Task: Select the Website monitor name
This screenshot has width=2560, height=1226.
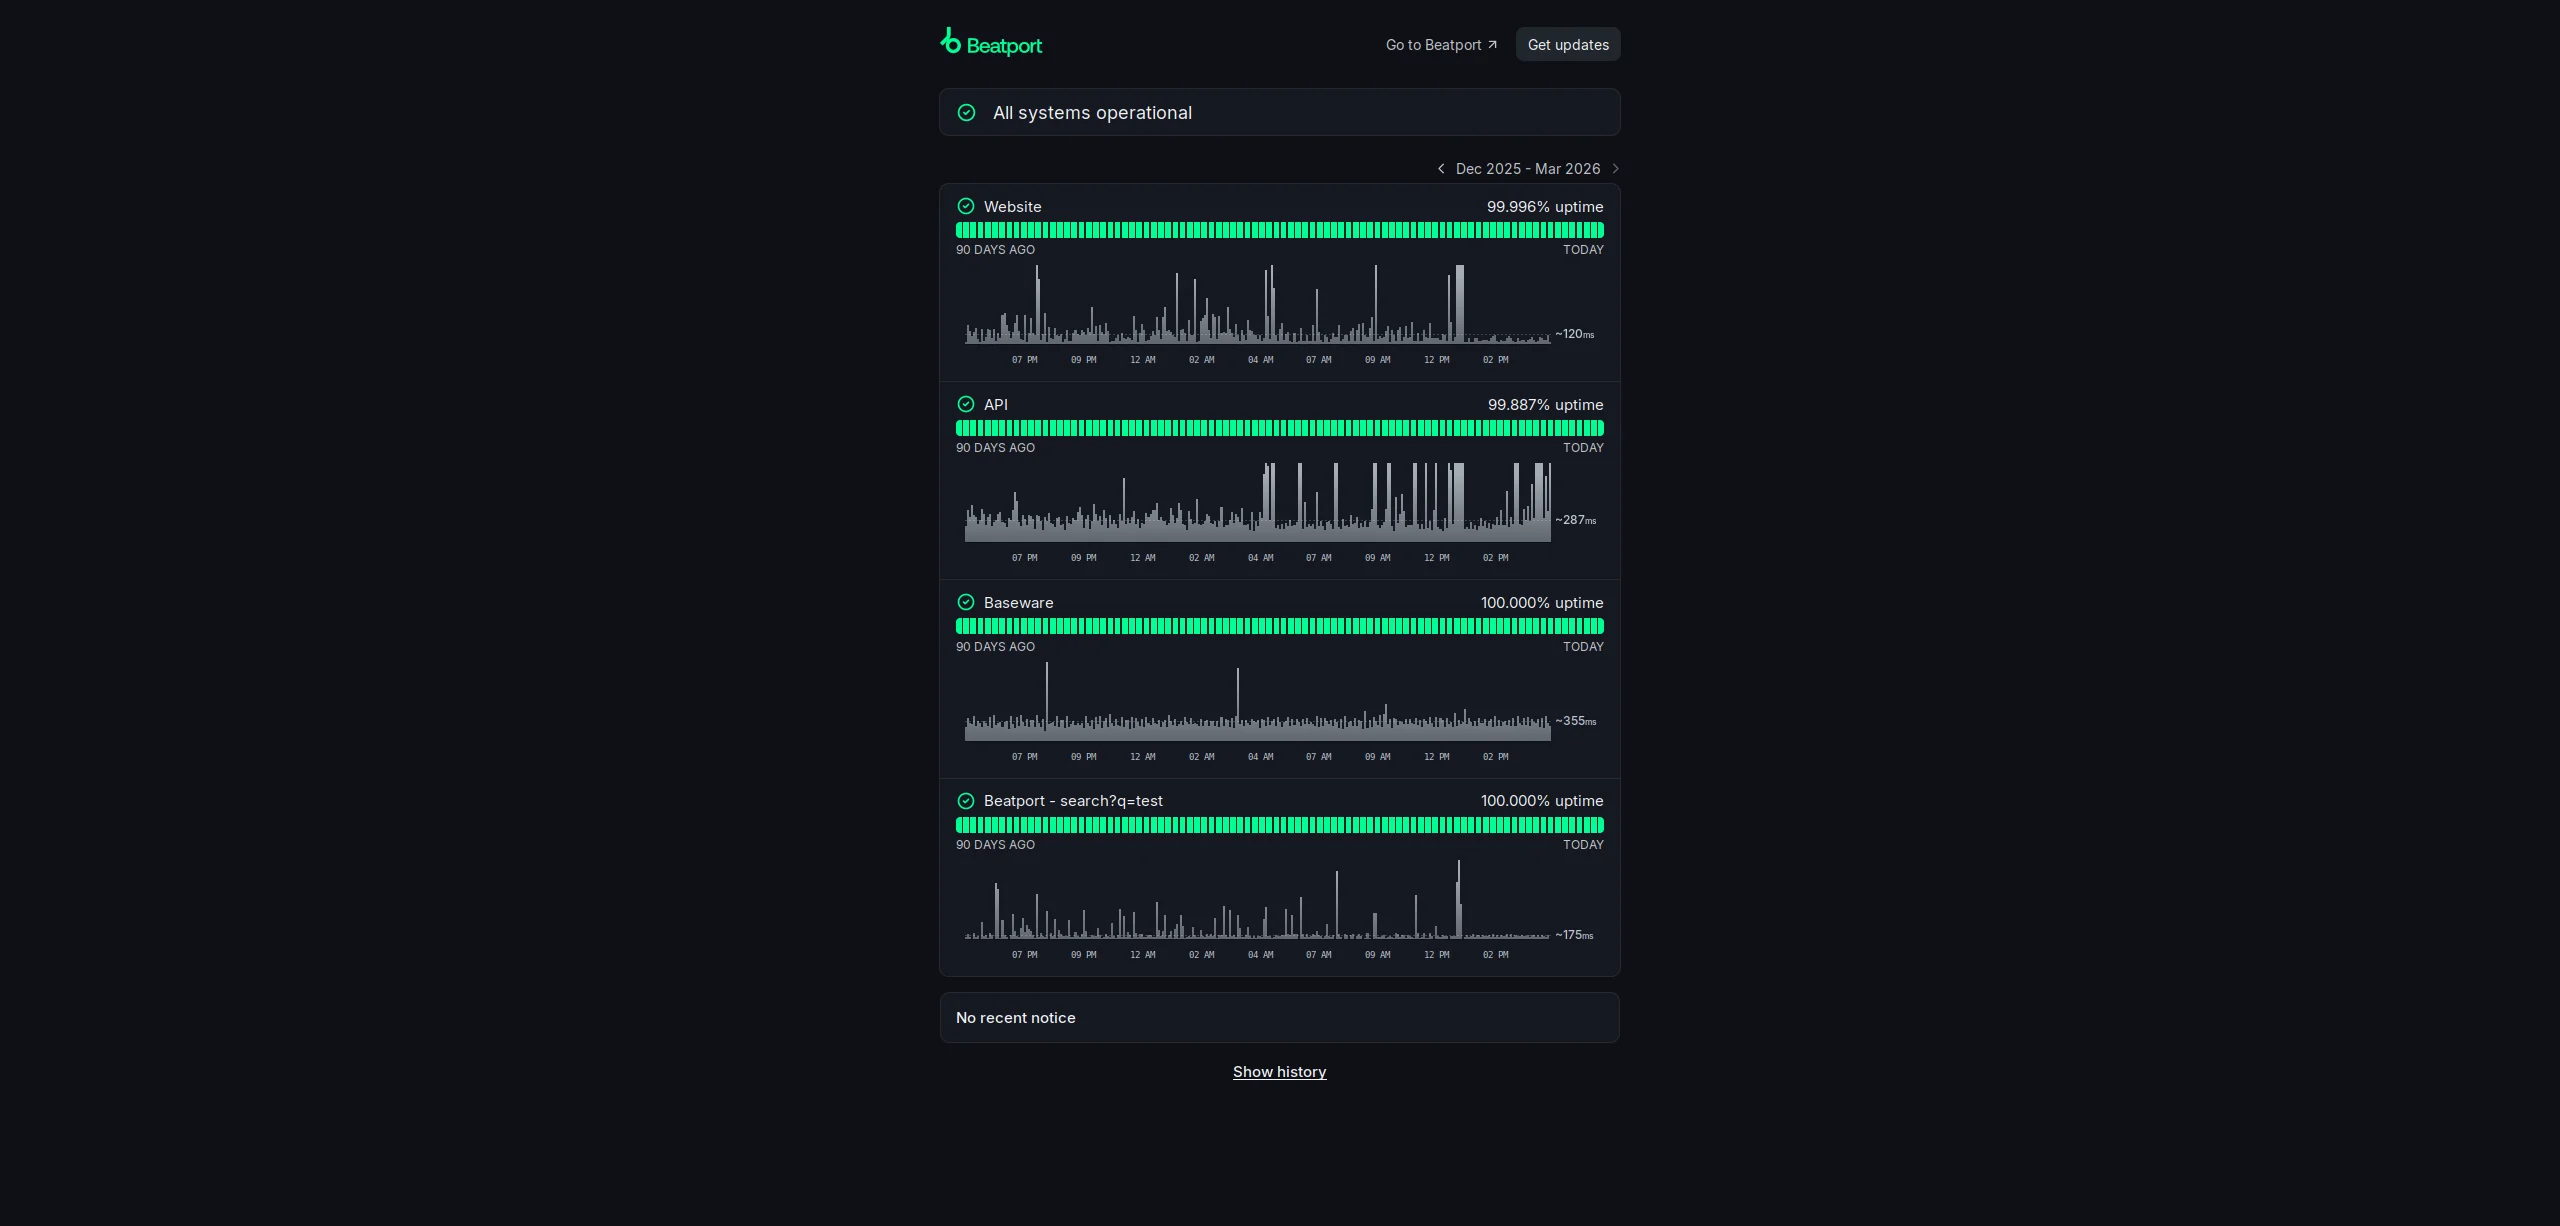Action: click(x=1012, y=207)
